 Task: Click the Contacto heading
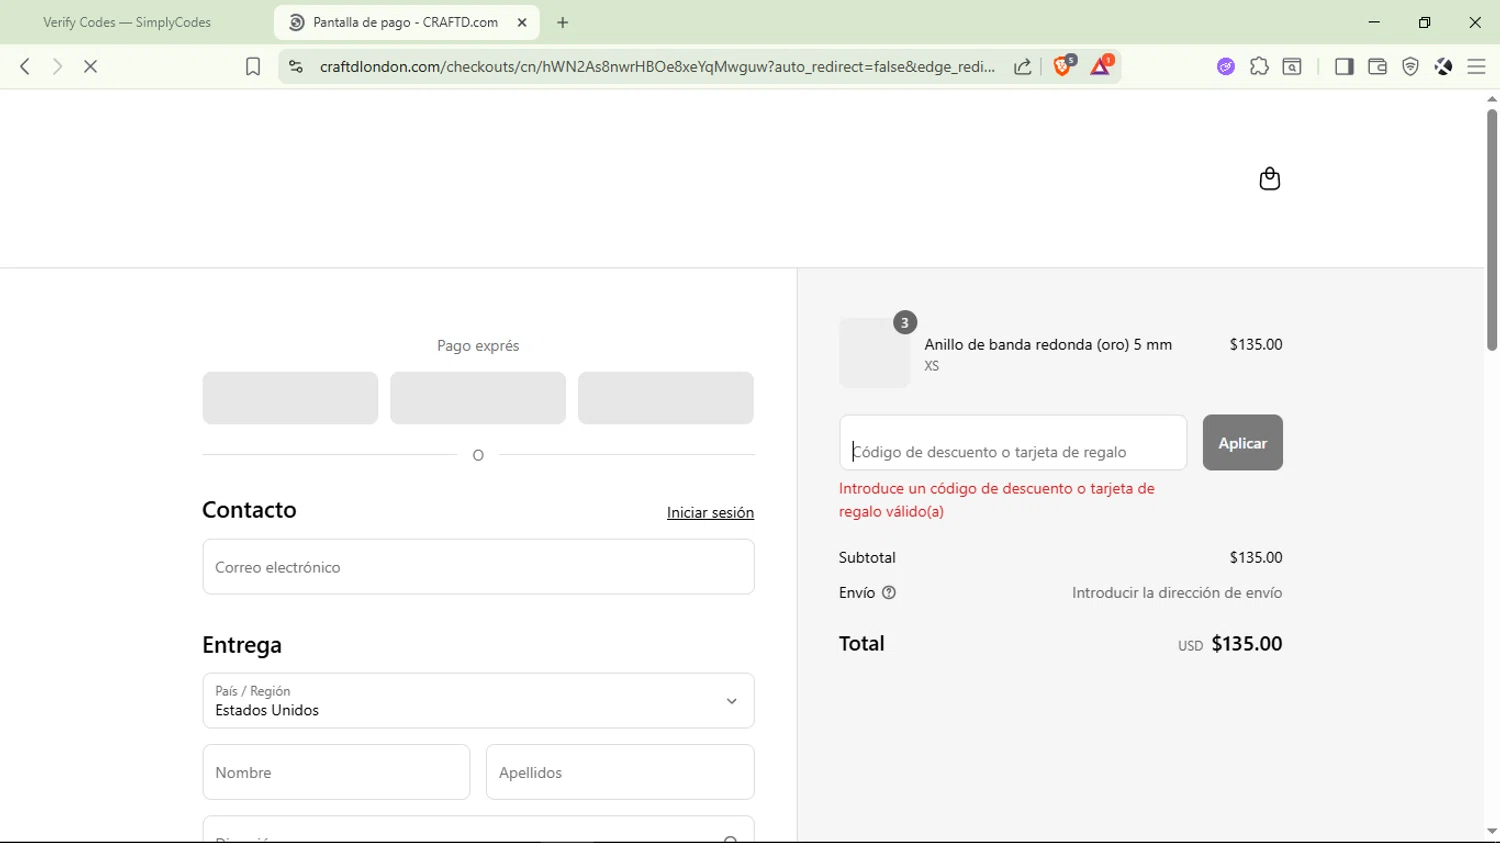pyautogui.click(x=249, y=510)
